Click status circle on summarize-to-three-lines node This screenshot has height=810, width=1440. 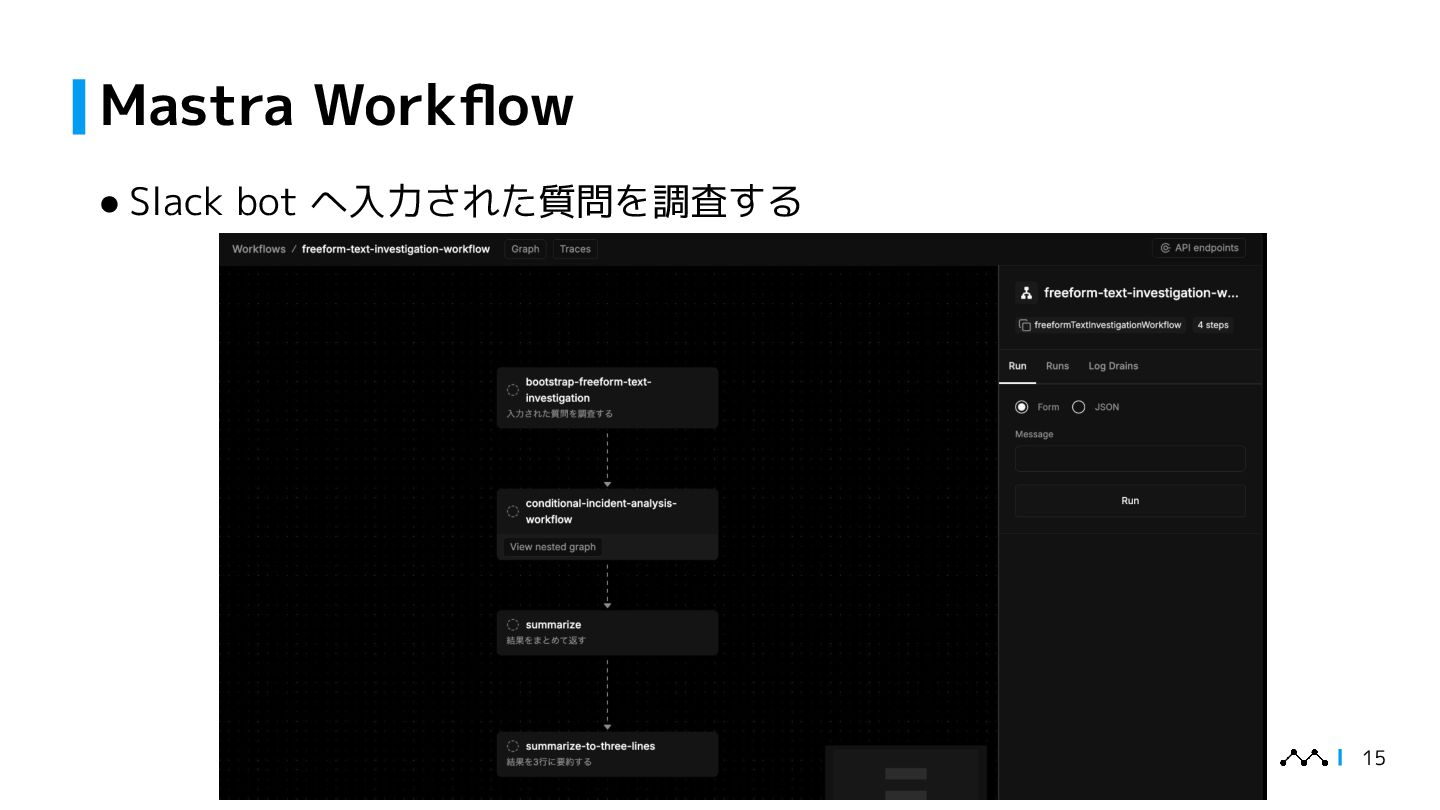point(513,746)
